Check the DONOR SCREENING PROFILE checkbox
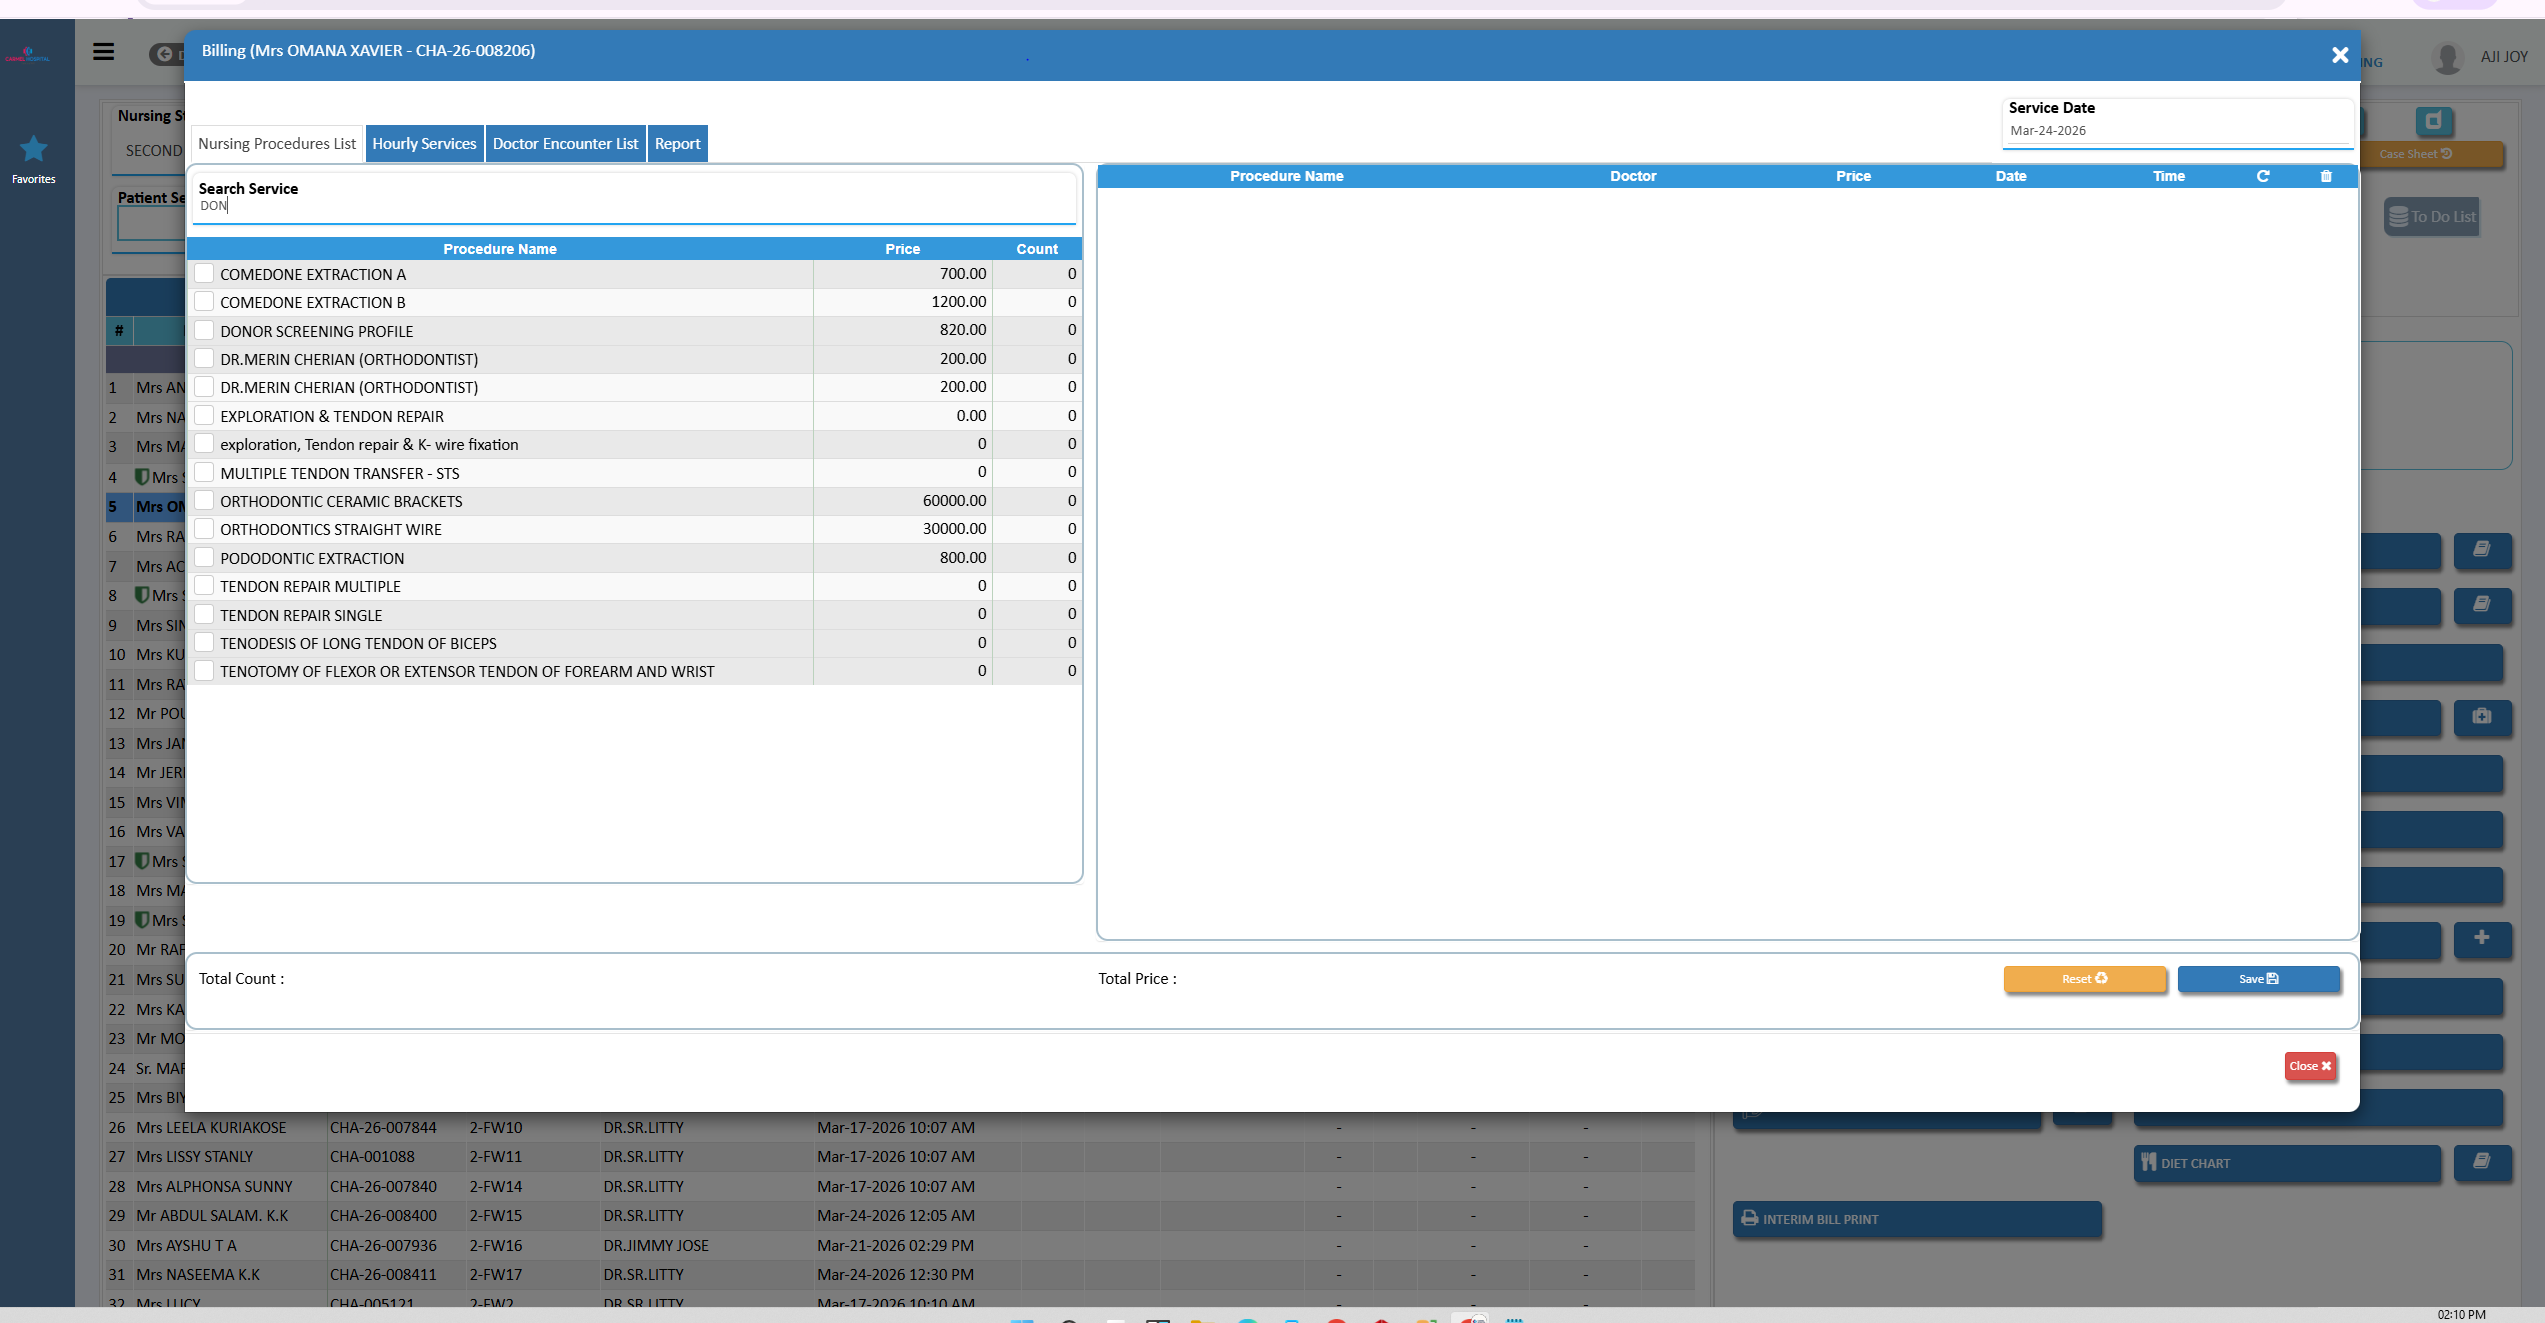This screenshot has height=1323, width=2545. (204, 330)
